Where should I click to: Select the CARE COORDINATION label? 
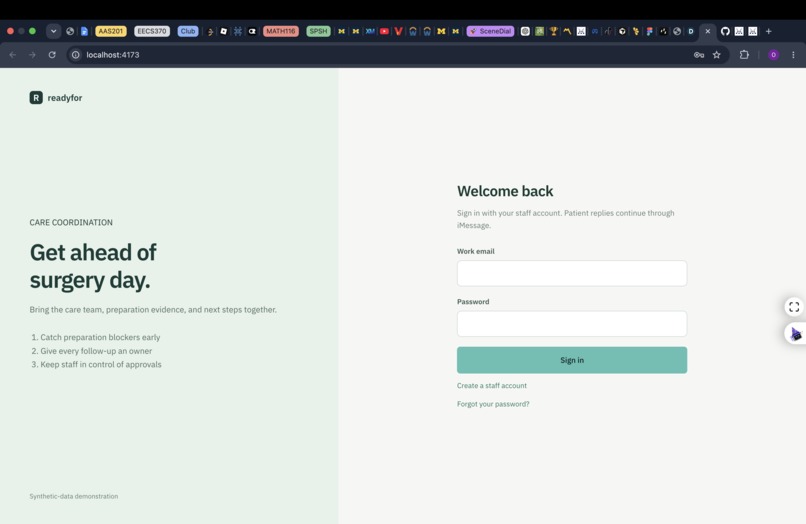click(71, 223)
